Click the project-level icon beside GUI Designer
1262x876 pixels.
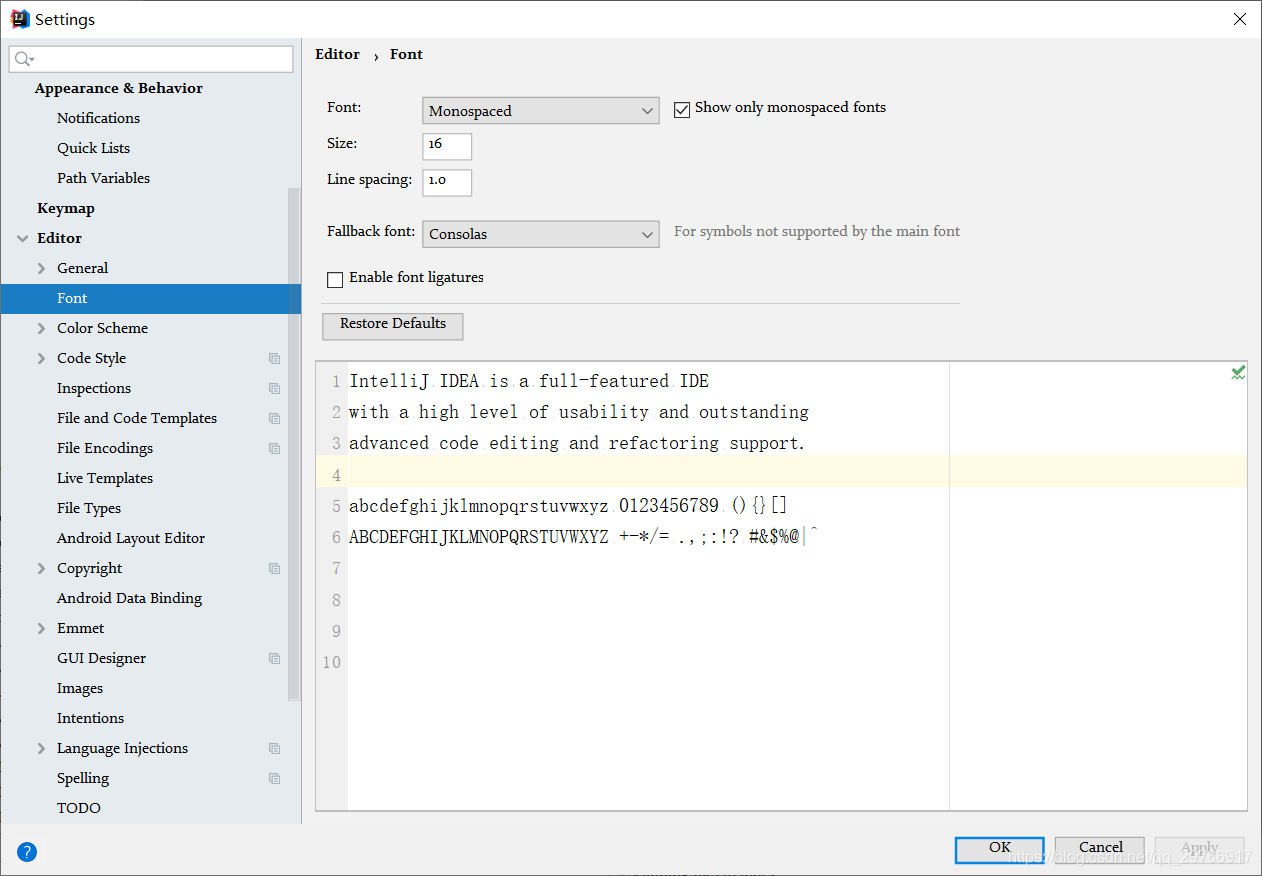pos(275,658)
